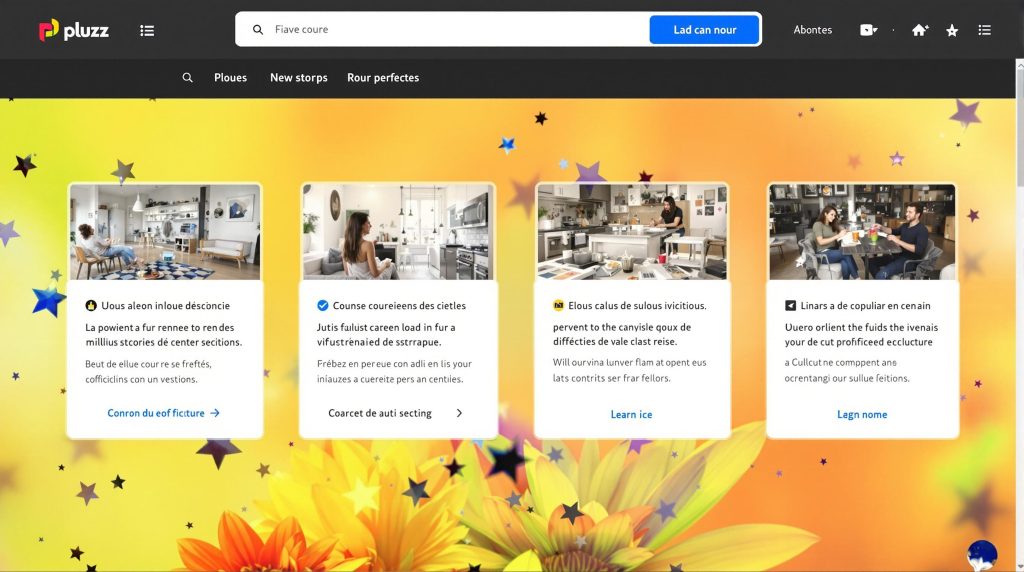Click the Learn ice link
The image size is (1024, 572).
click(631, 414)
